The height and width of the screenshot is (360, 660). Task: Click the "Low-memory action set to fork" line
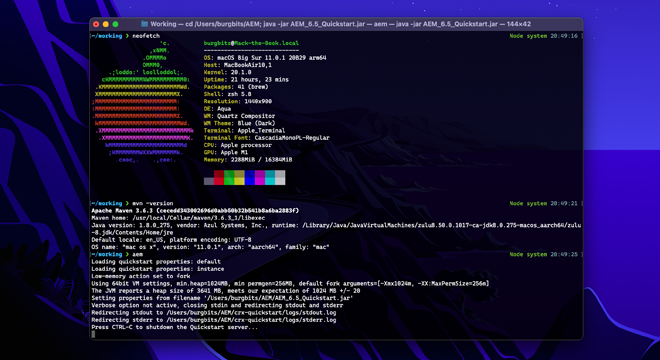[141, 276]
